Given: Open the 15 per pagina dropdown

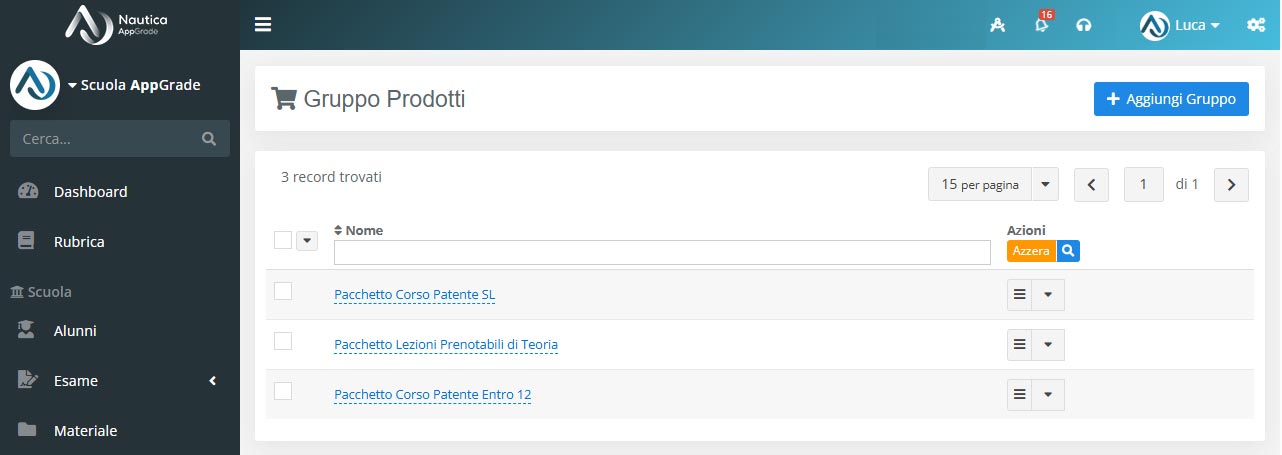Looking at the screenshot, I should click(1044, 185).
